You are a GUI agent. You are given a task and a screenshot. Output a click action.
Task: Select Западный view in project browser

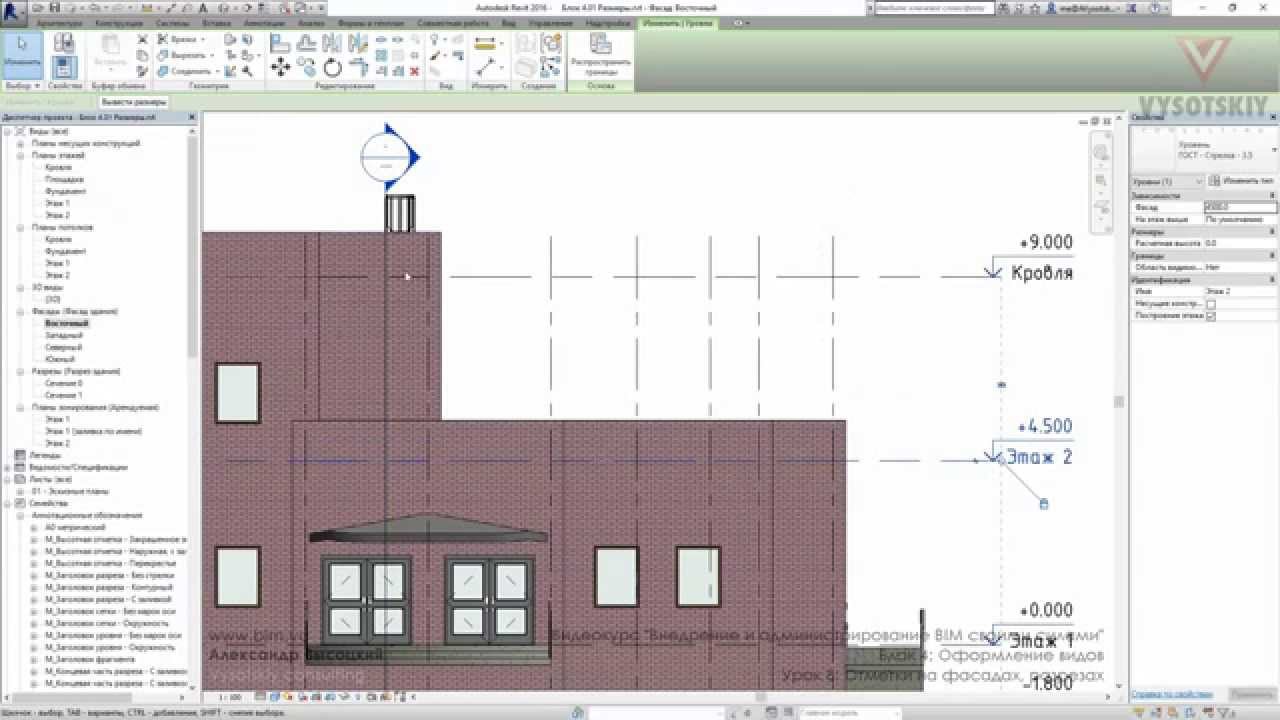tap(64, 336)
